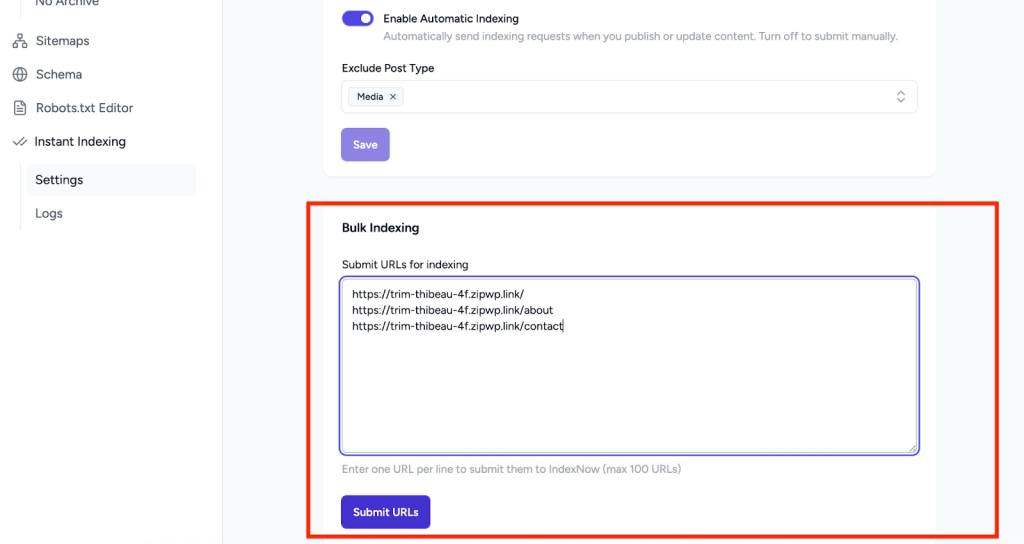1024x544 pixels.
Task: Click the Schema globe icon
Action: point(20,74)
